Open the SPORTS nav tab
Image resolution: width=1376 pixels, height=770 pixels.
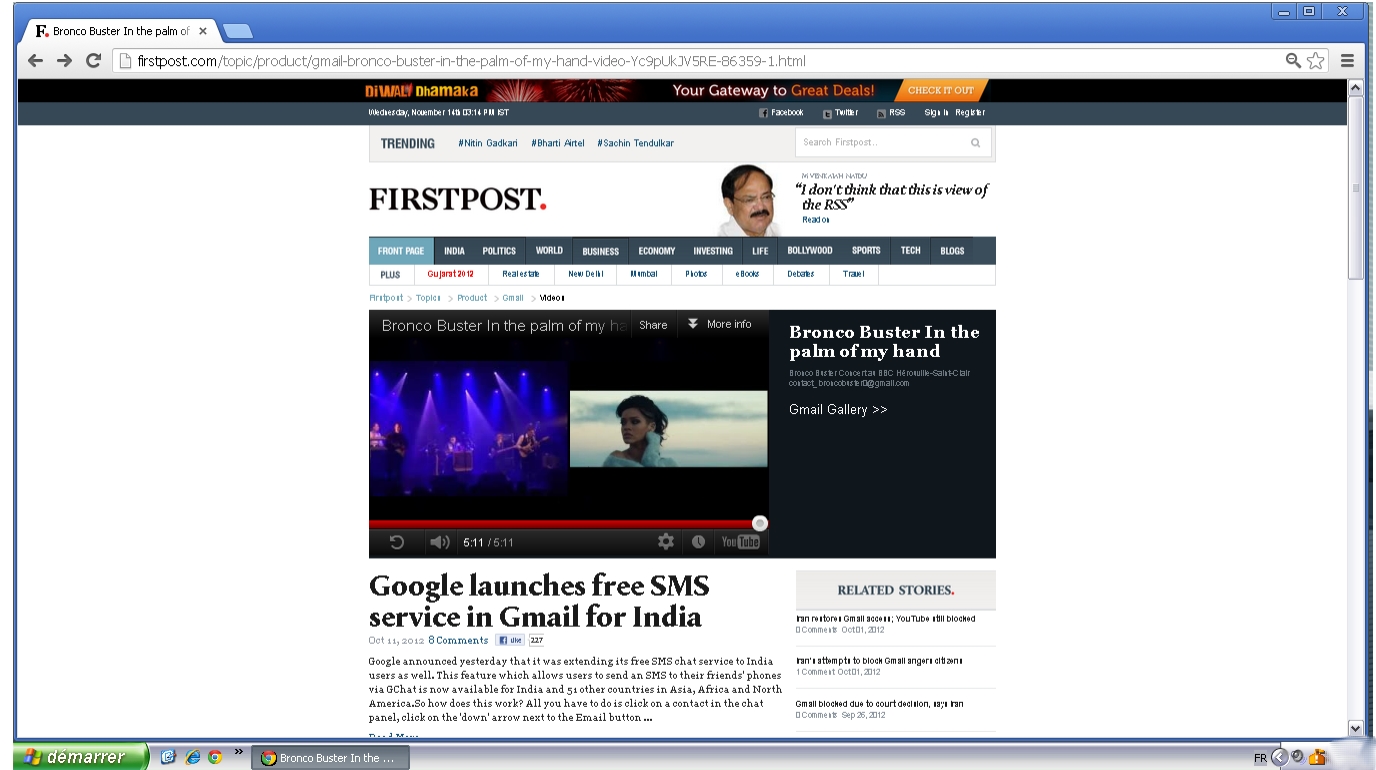coord(866,251)
